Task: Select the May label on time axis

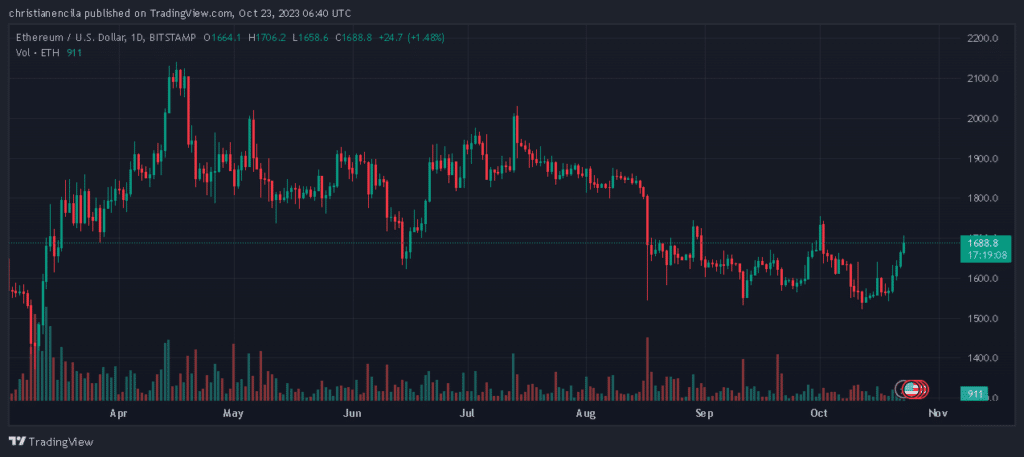Action: (x=234, y=412)
